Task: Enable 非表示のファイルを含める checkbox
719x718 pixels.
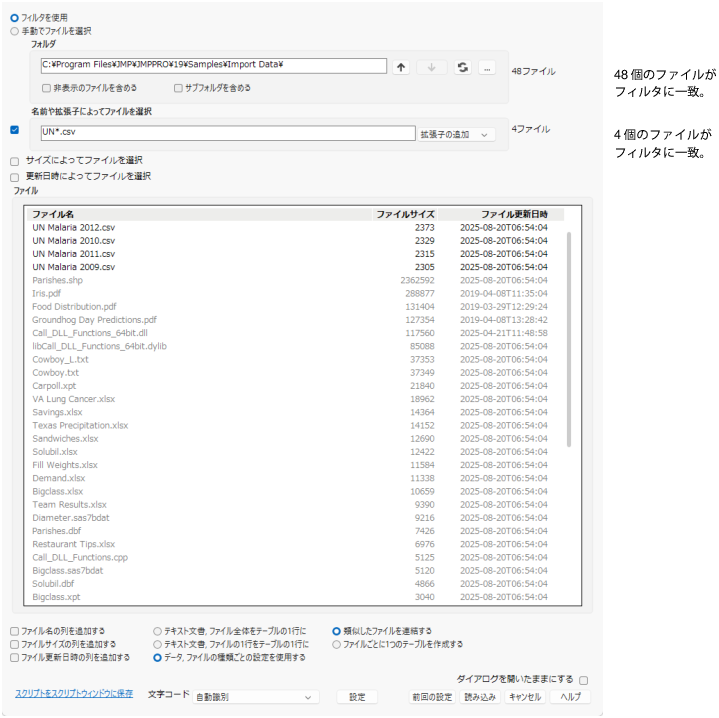Action: [x=46, y=88]
